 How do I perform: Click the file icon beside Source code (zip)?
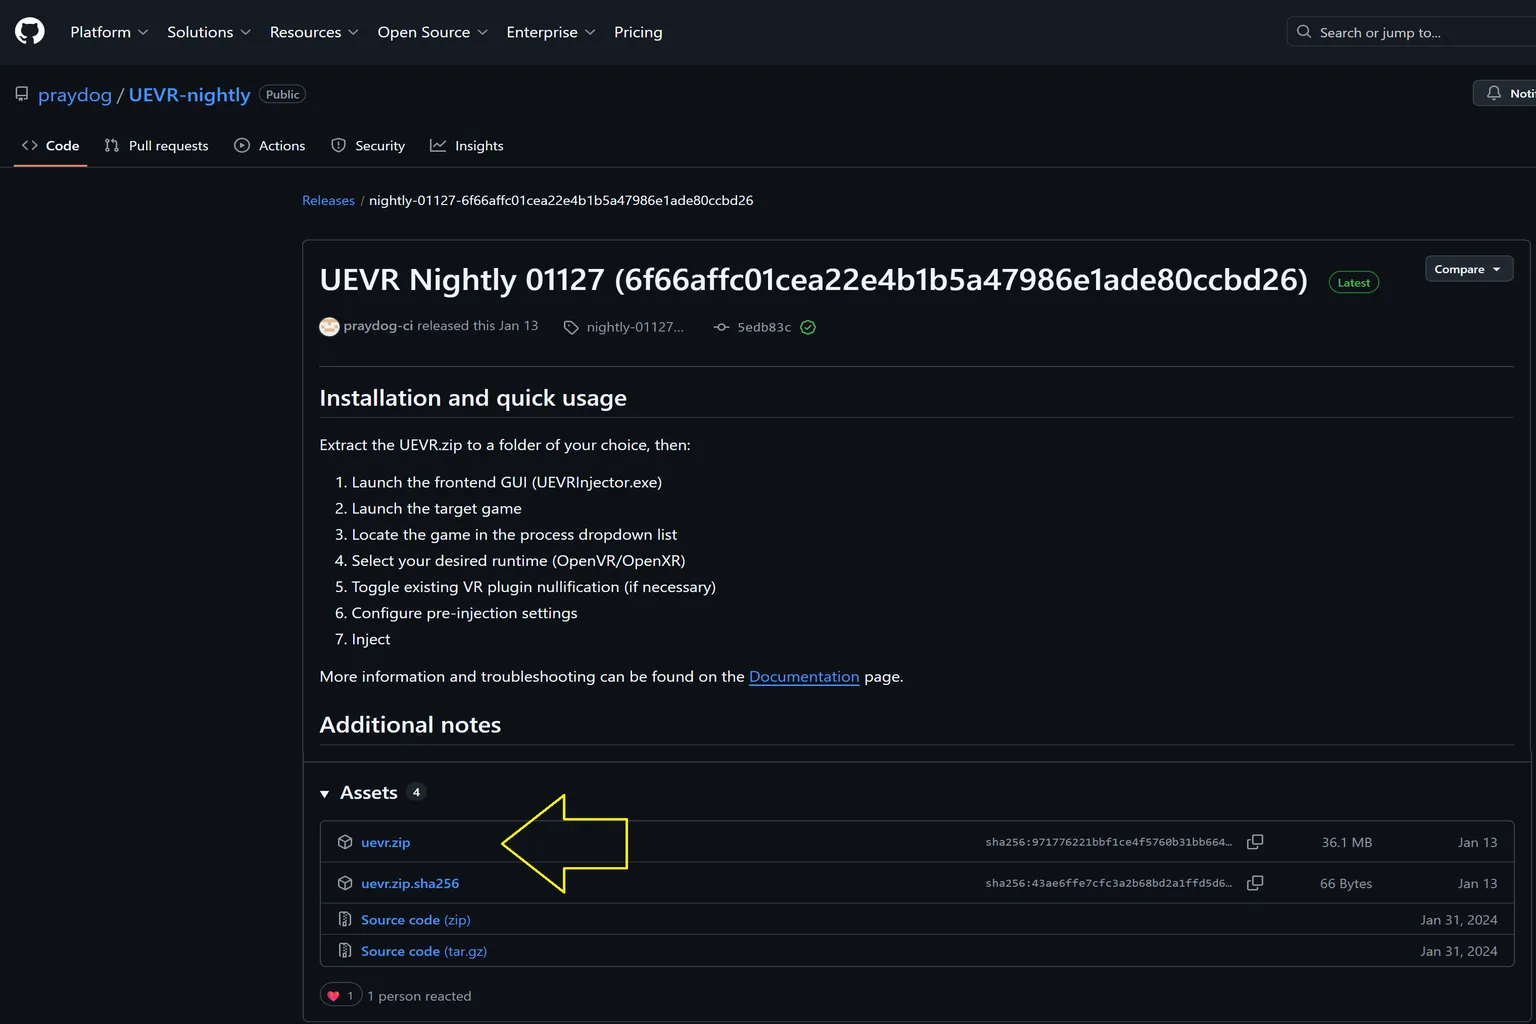point(345,919)
